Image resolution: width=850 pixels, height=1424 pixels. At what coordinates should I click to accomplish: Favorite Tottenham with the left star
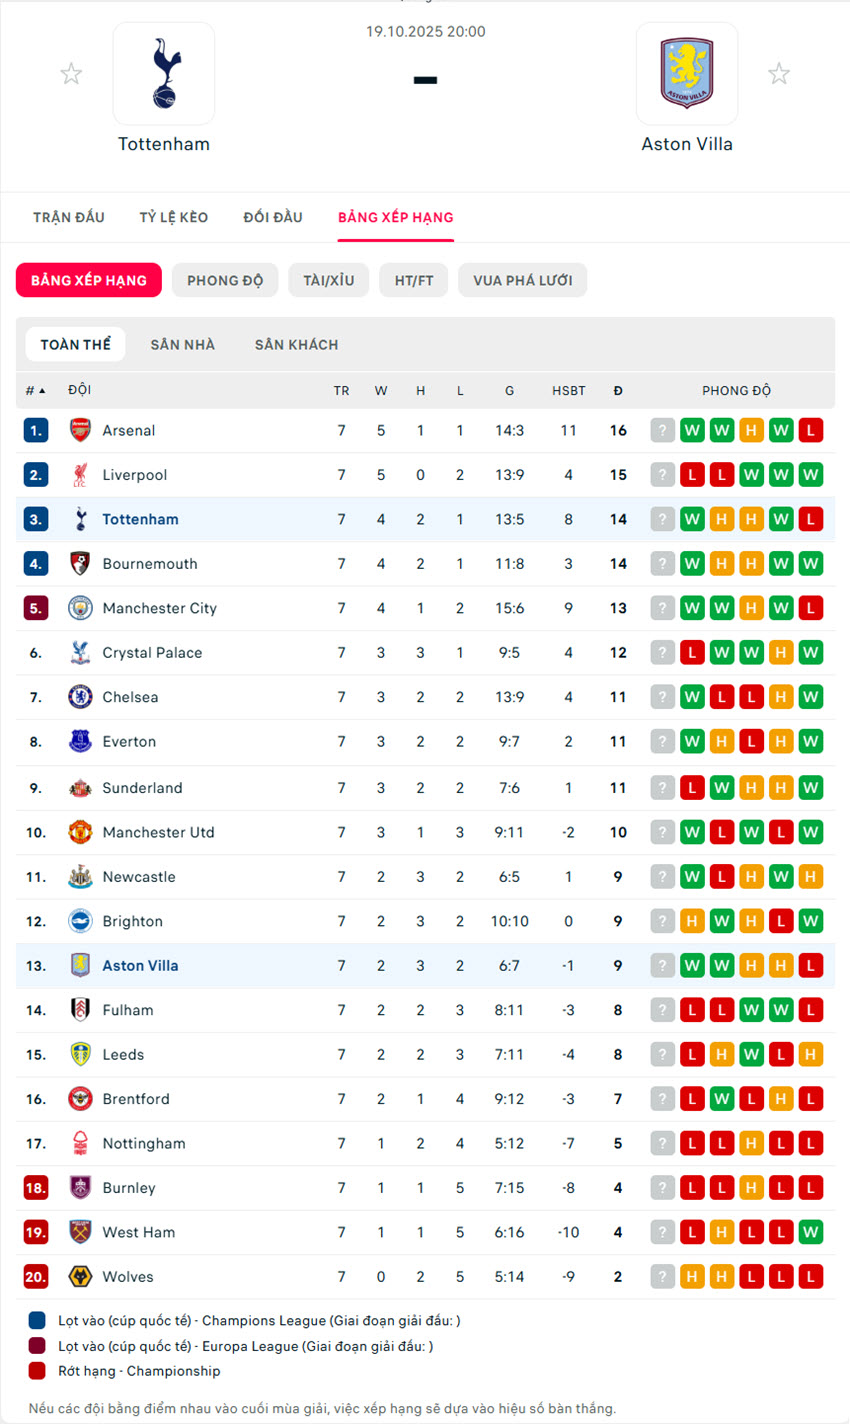pyautogui.click(x=71, y=73)
